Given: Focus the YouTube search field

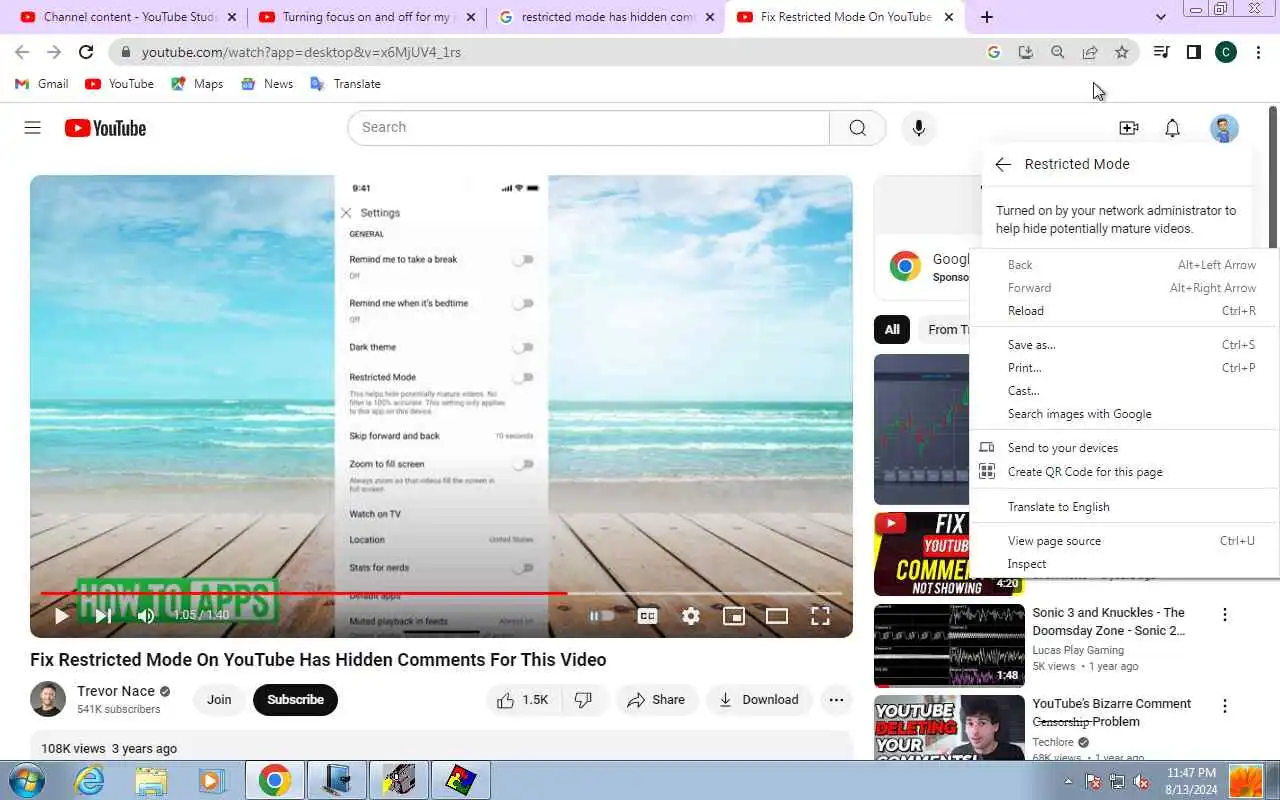Looking at the screenshot, I should coord(588,128).
